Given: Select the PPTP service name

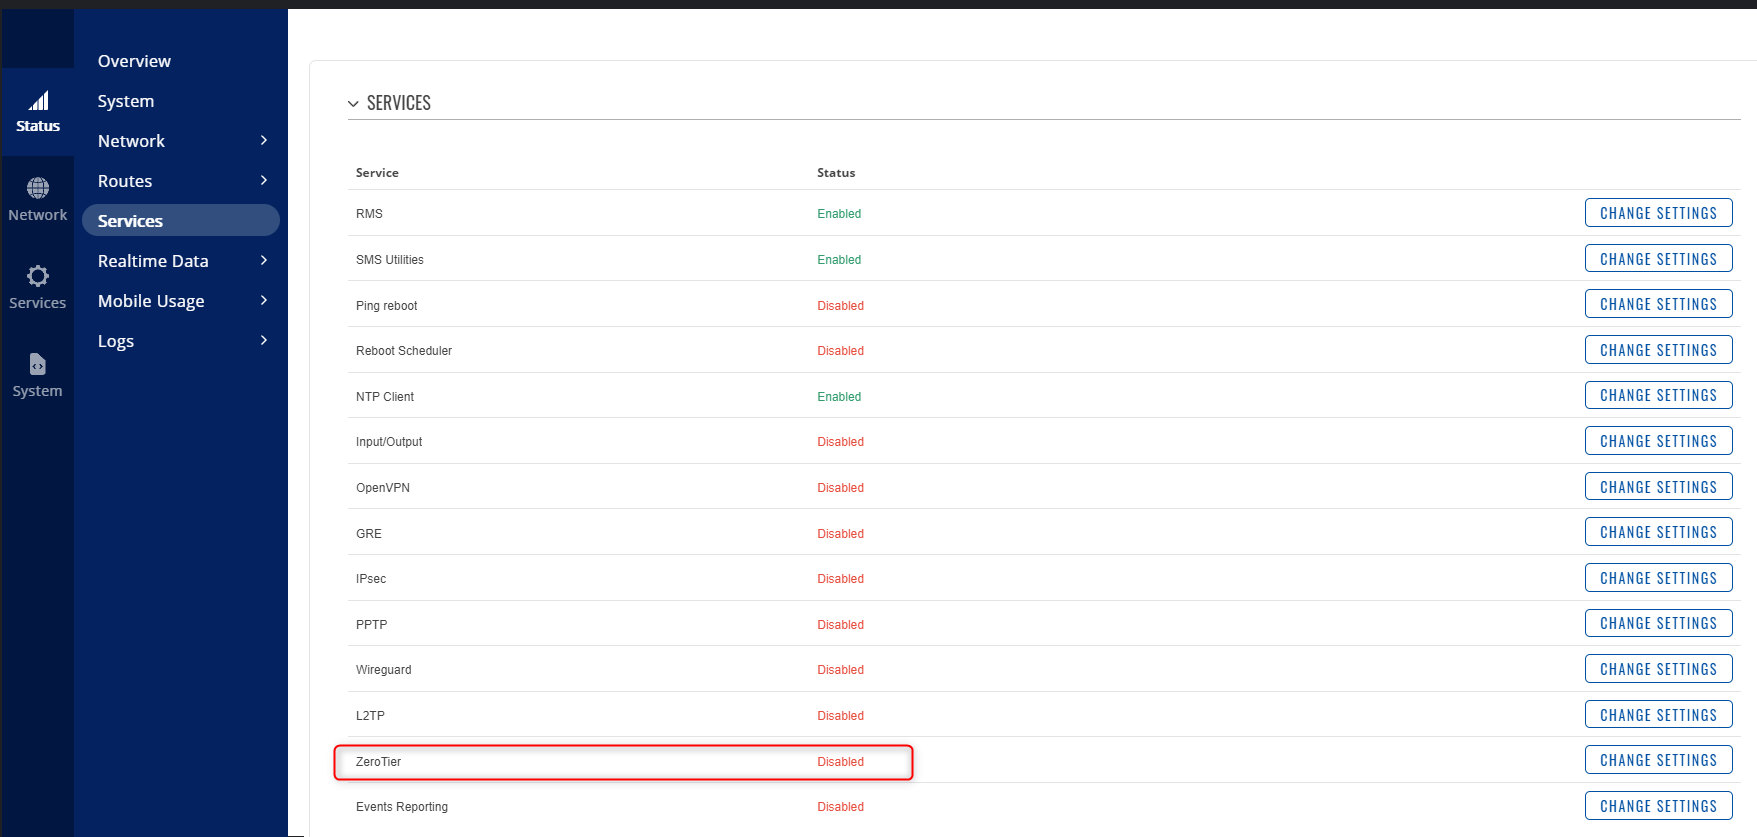Looking at the screenshot, I should tap(371, 625).
